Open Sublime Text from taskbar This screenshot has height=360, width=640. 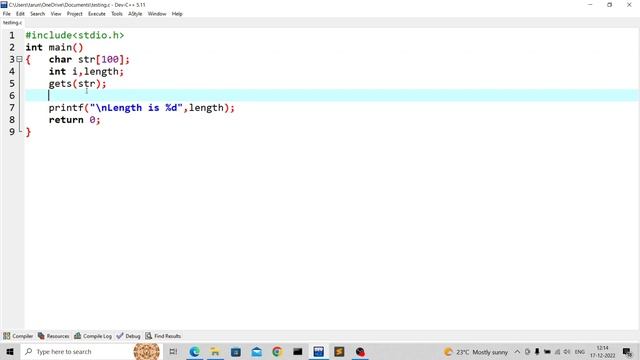[339, 351]
